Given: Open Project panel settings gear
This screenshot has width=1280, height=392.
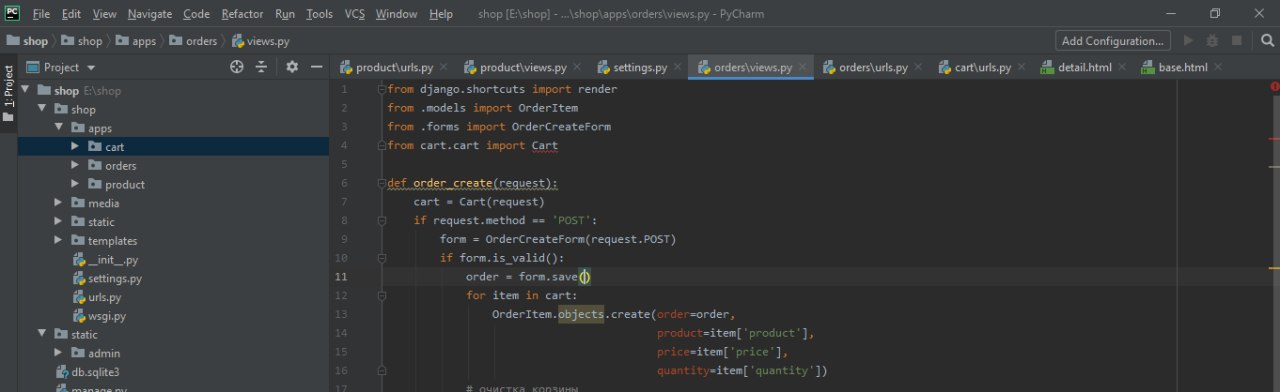Looking at the screenshot, I should tap(292, 67).
